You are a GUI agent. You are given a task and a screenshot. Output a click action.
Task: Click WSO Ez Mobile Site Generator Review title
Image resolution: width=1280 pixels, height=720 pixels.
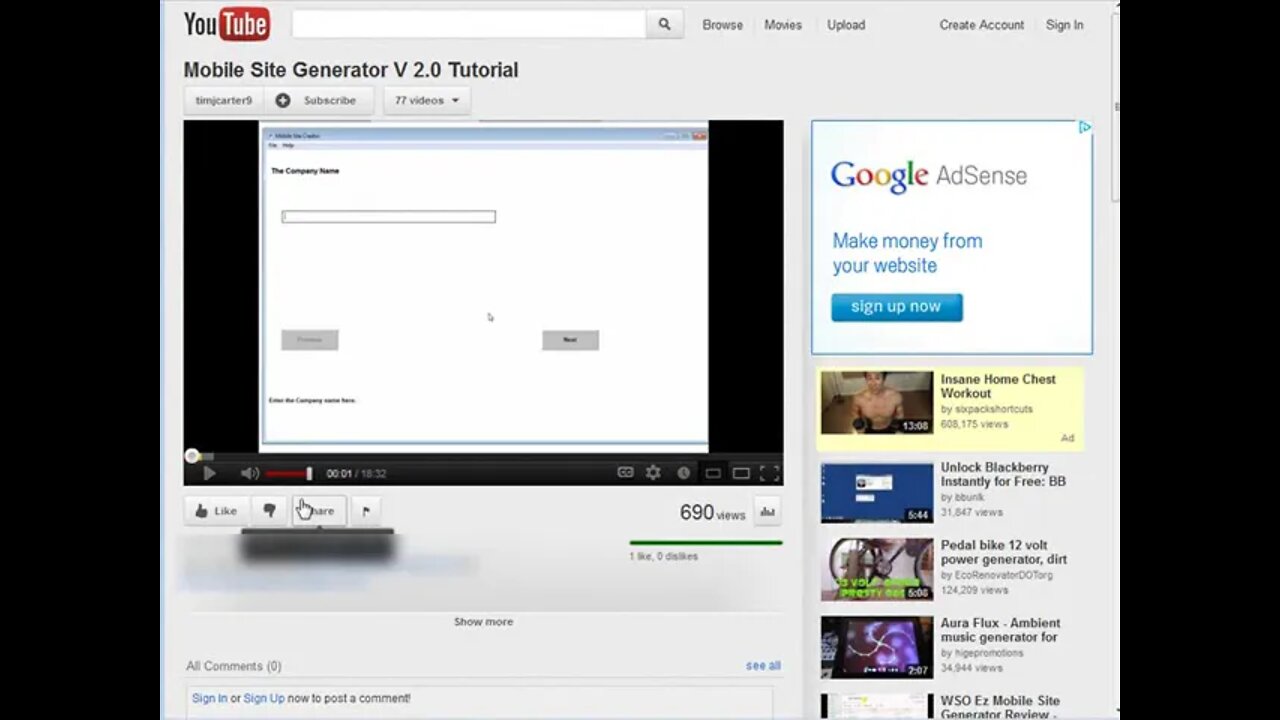pos(1000,707)
